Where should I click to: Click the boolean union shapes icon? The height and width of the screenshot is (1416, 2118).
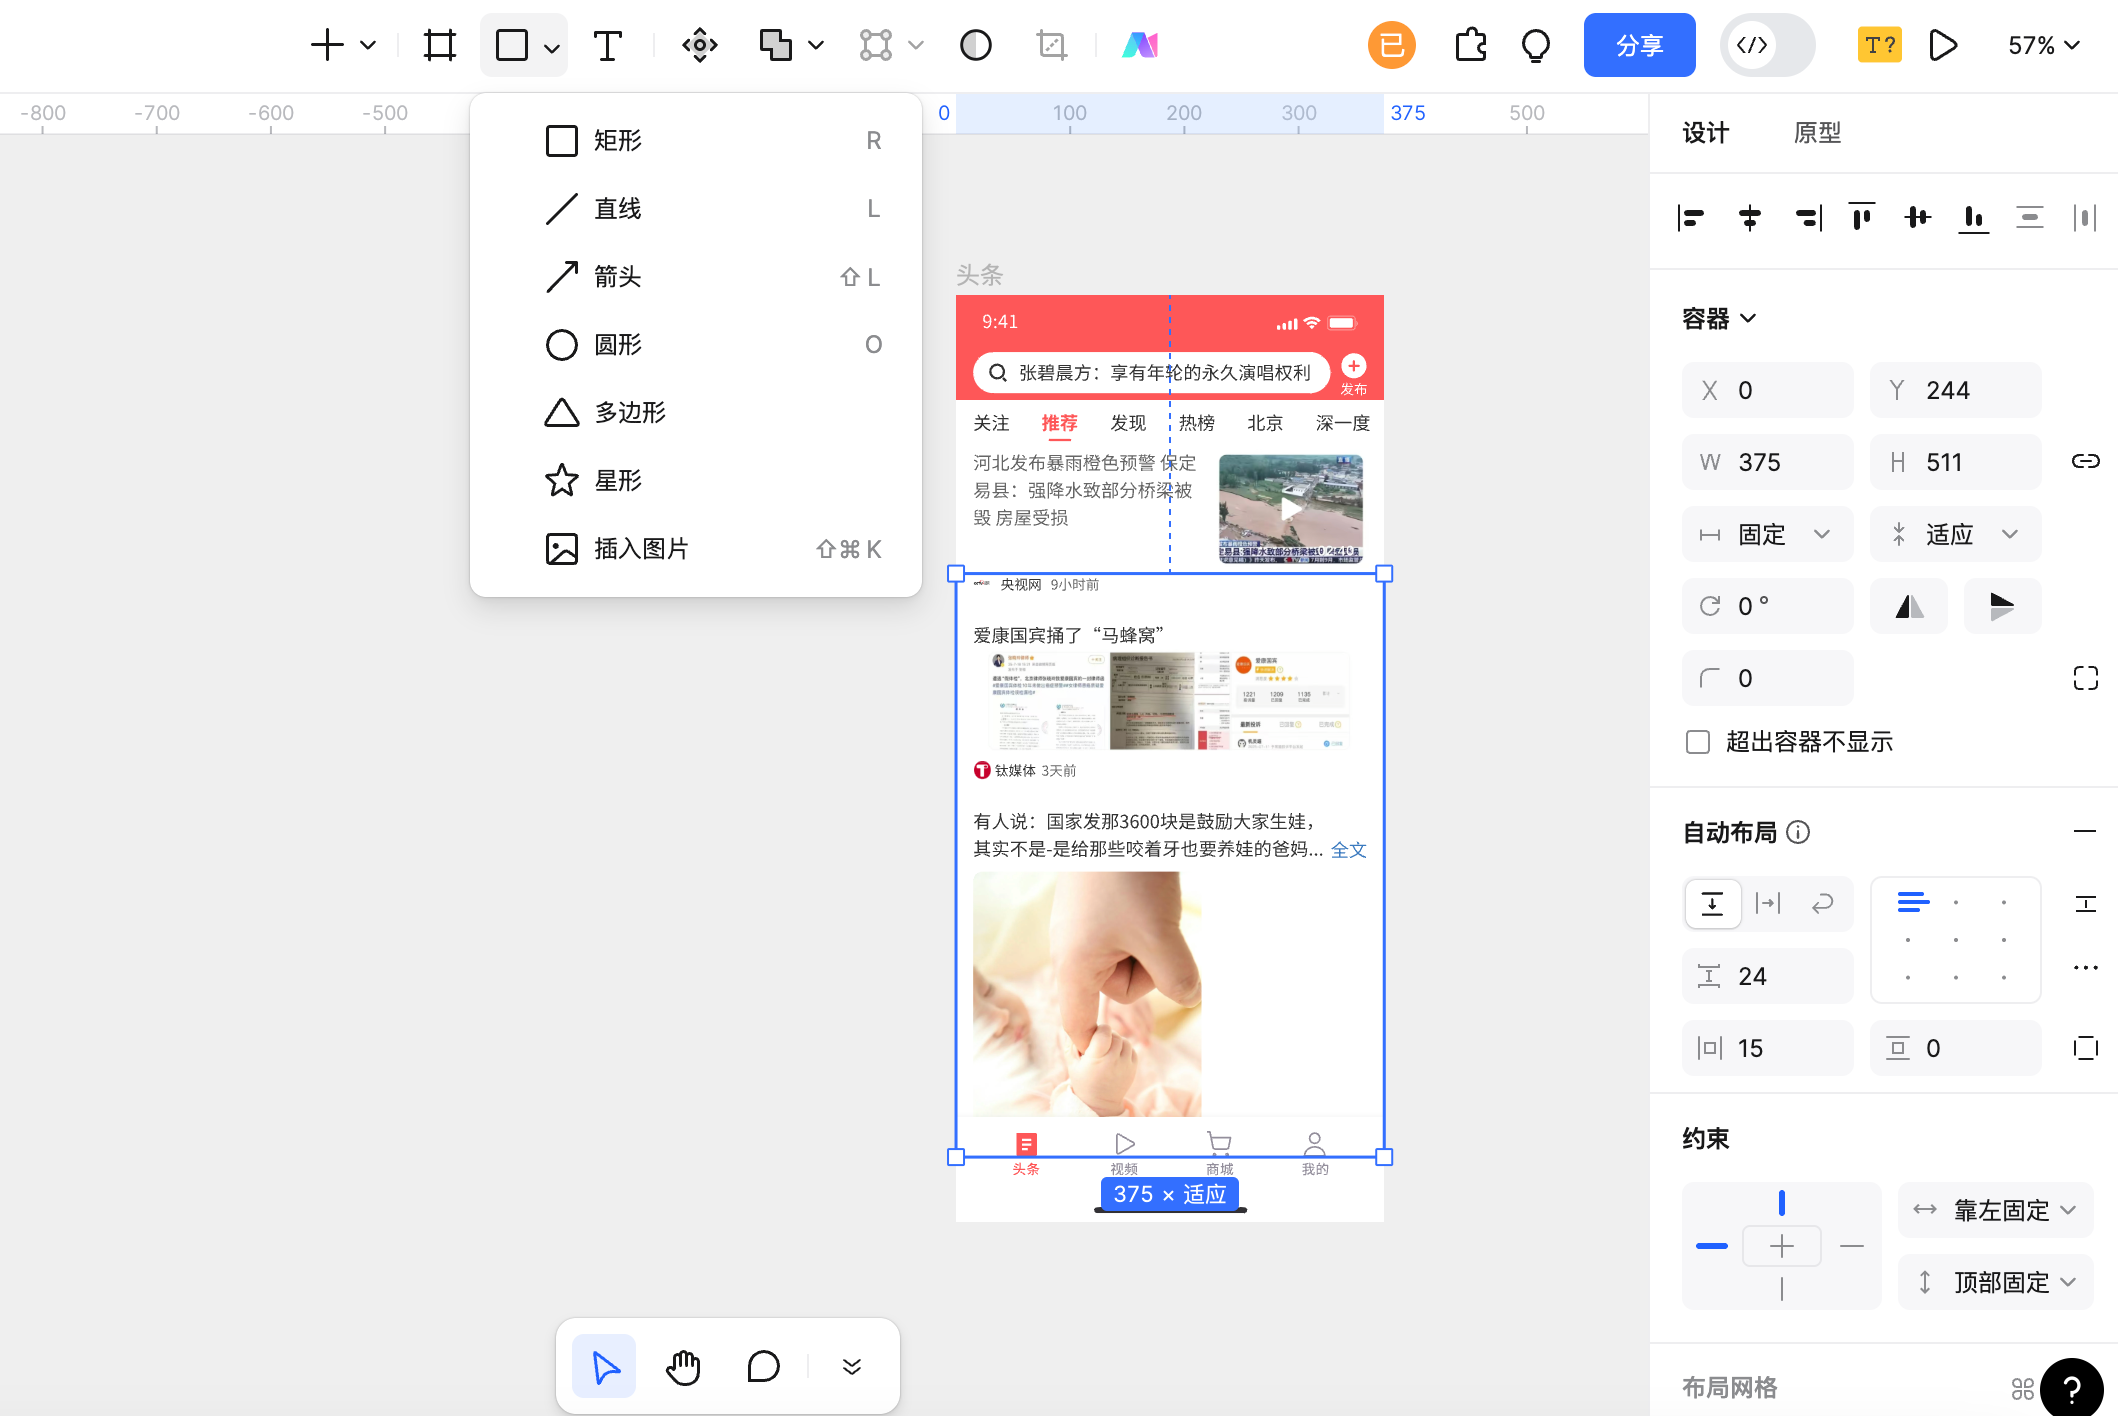point(775,45)
